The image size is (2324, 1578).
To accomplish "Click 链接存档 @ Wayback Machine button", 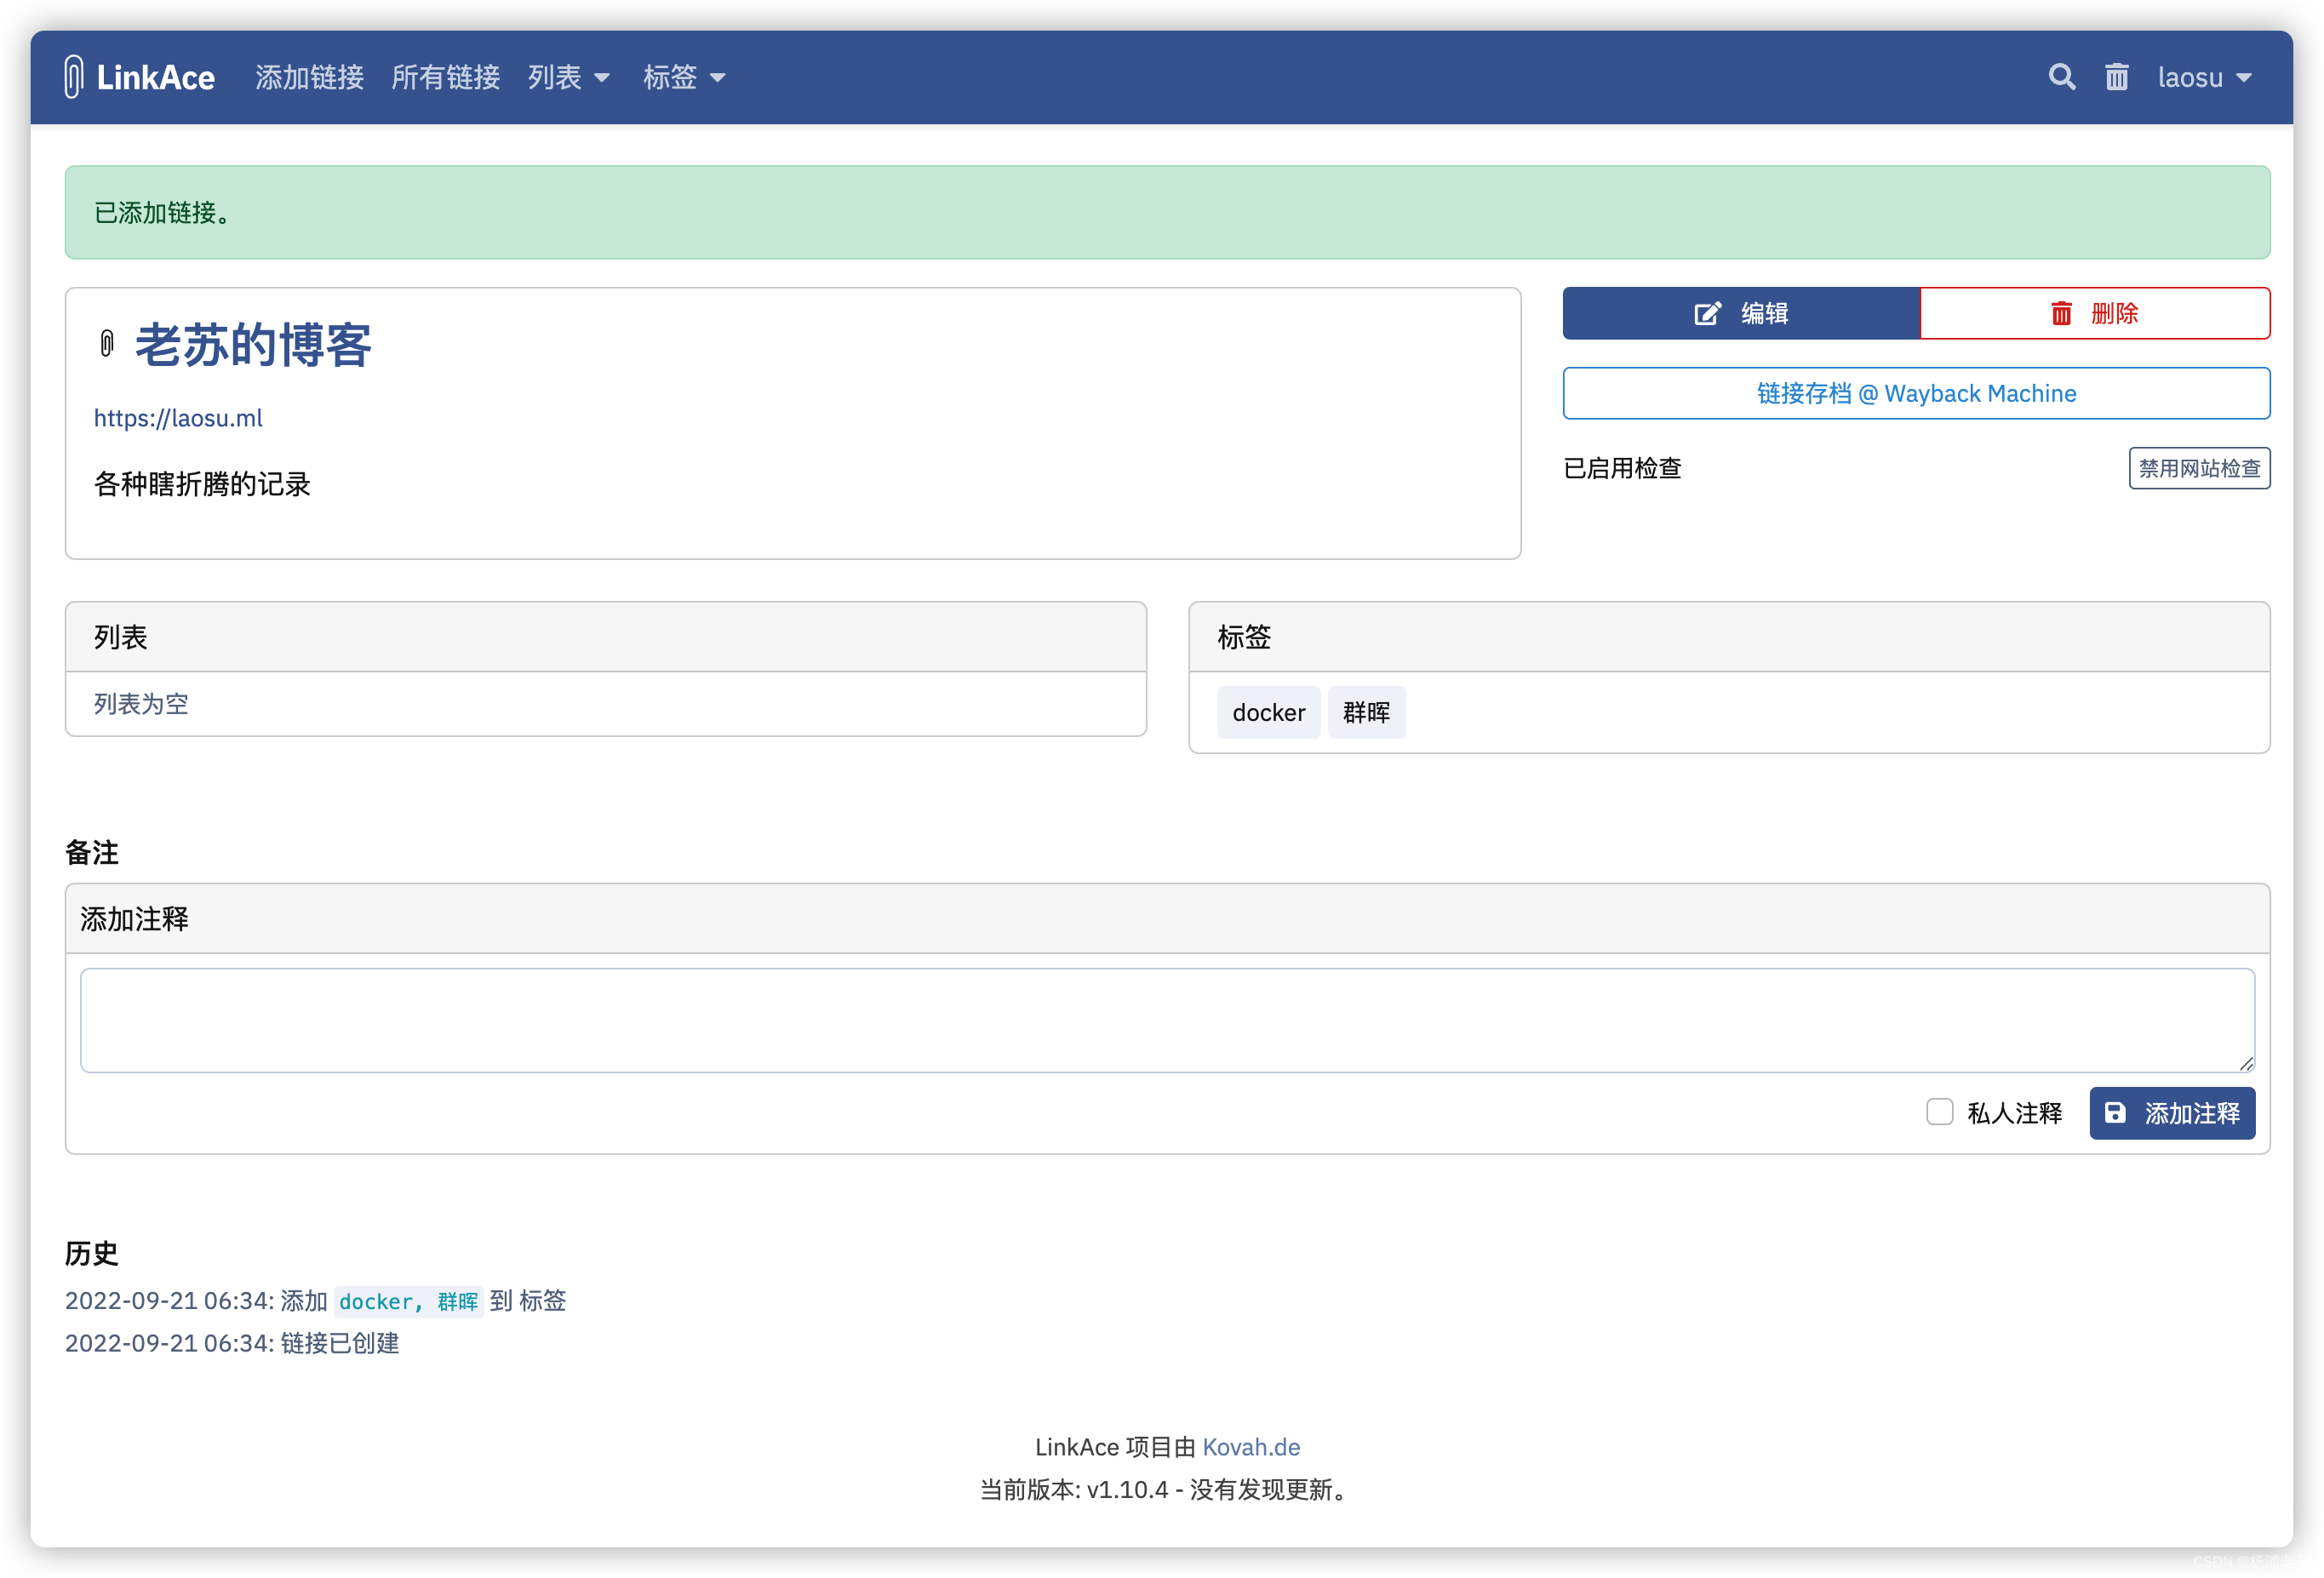I will (x=1915, y=393).
